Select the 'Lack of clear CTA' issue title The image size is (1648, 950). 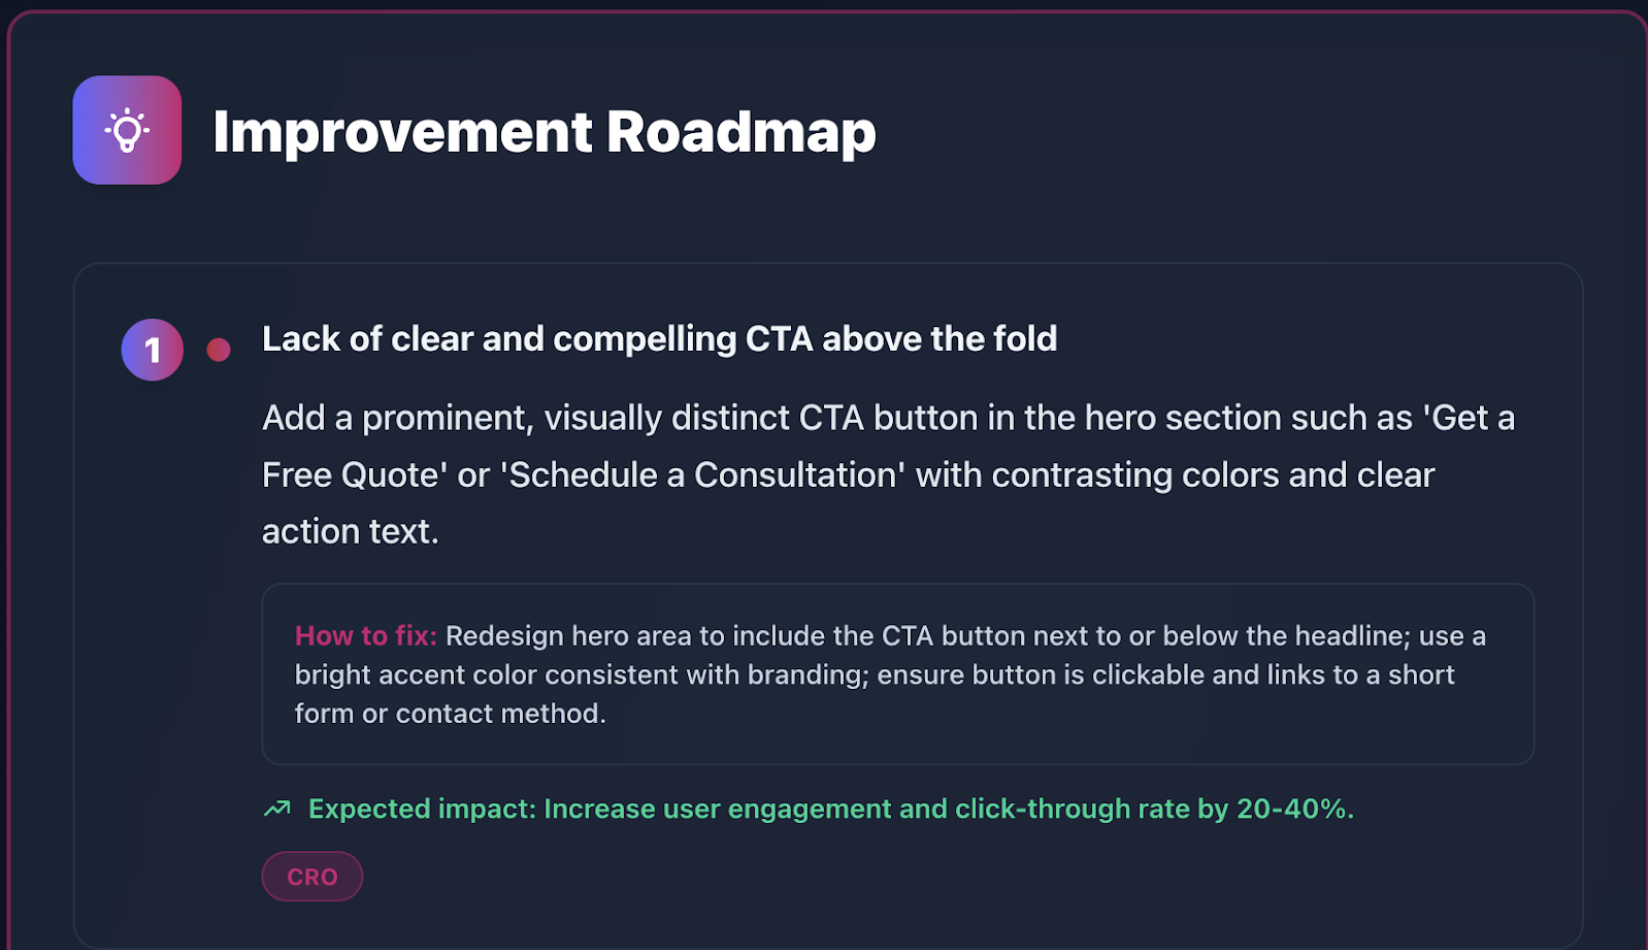pos(658,338)
